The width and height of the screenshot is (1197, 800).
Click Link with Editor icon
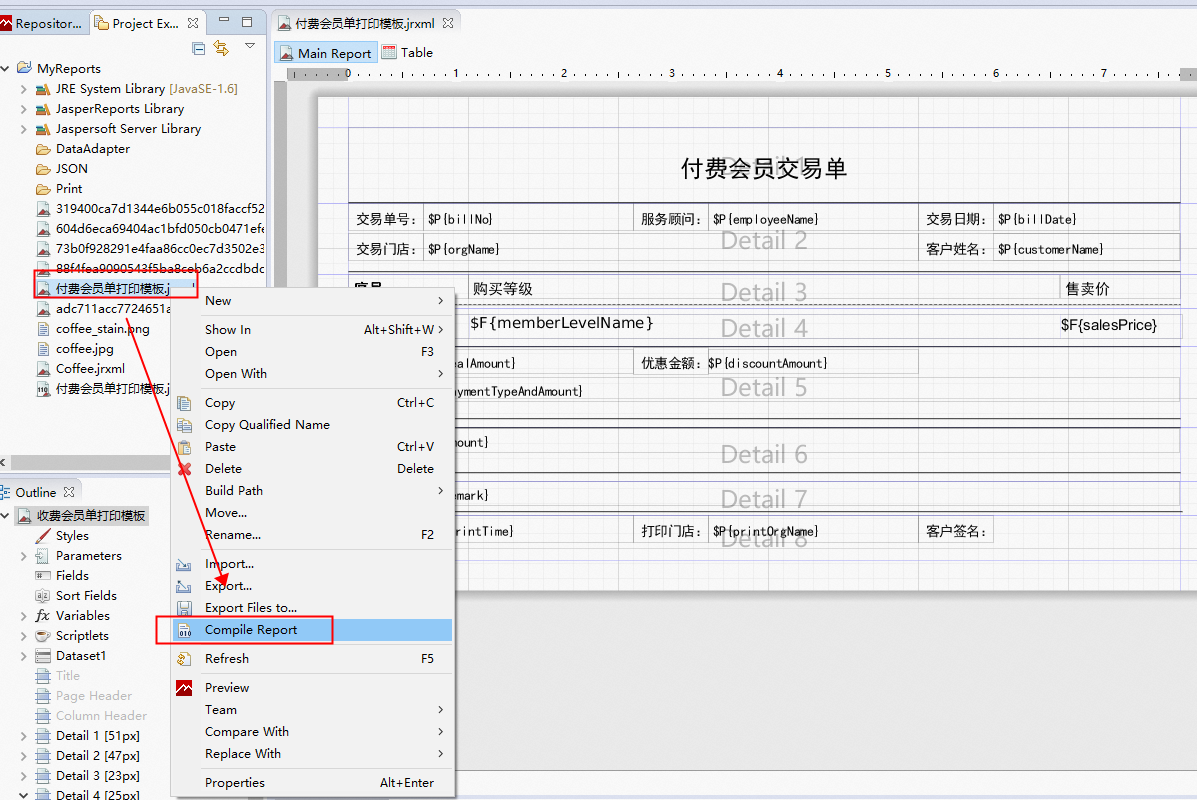(x=221, y=48)
